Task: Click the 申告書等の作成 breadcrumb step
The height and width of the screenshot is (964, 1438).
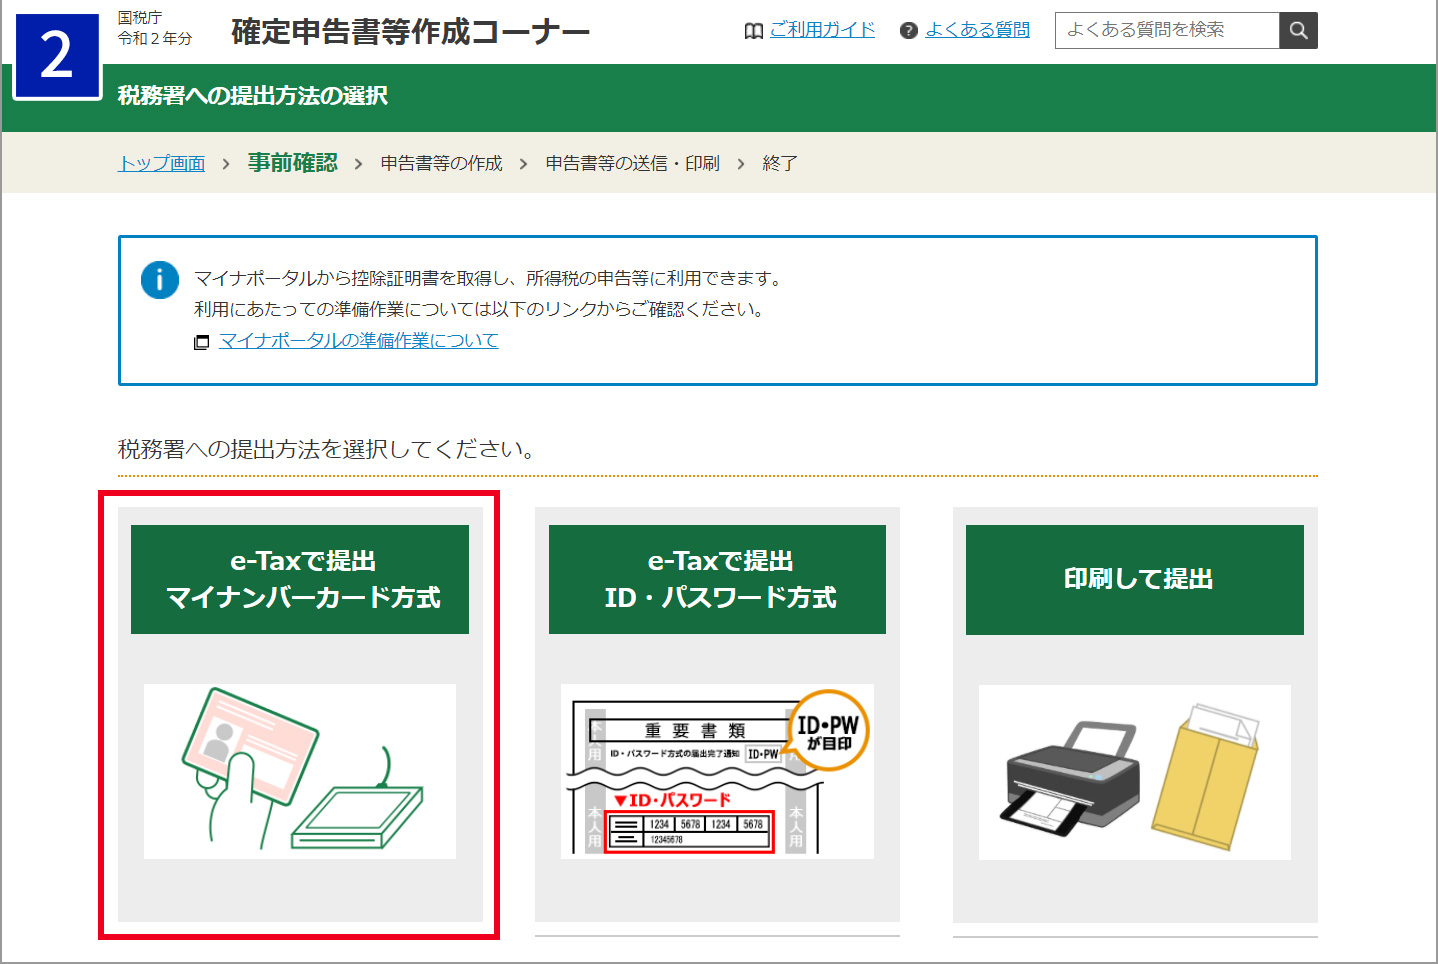Action: (x=441, y=163)
